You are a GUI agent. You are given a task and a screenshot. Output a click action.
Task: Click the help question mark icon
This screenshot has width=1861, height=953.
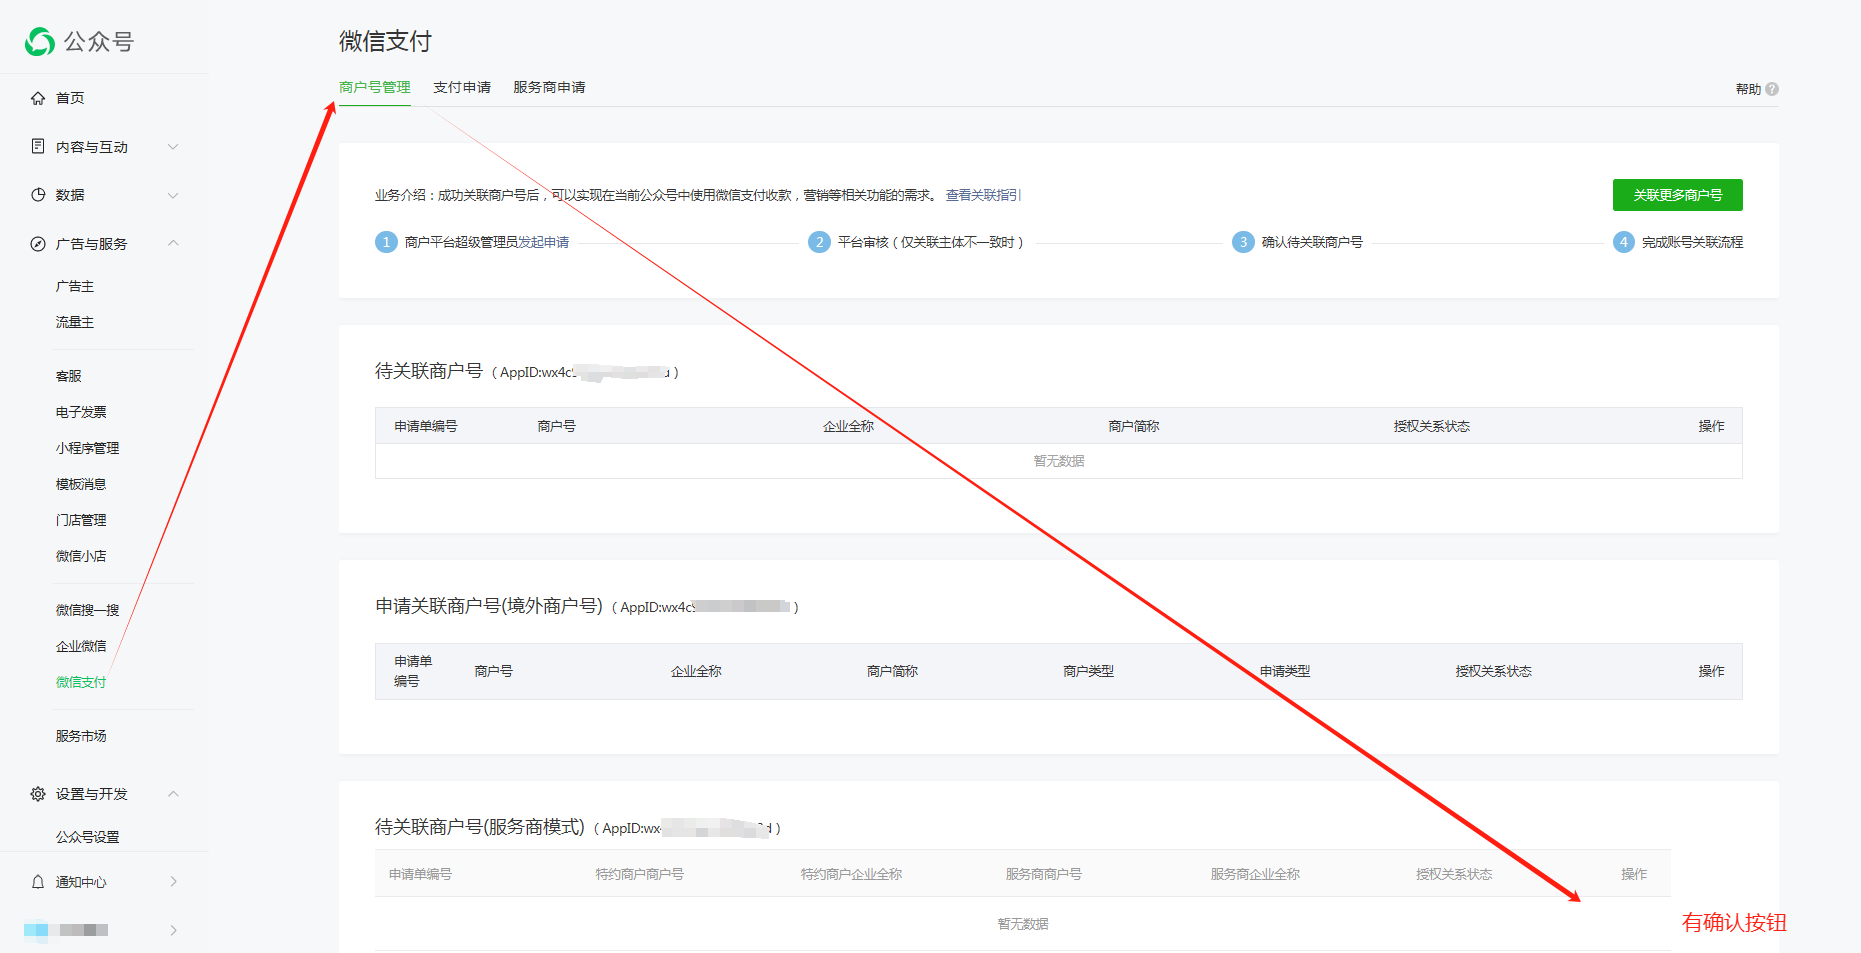[1772, 89]
